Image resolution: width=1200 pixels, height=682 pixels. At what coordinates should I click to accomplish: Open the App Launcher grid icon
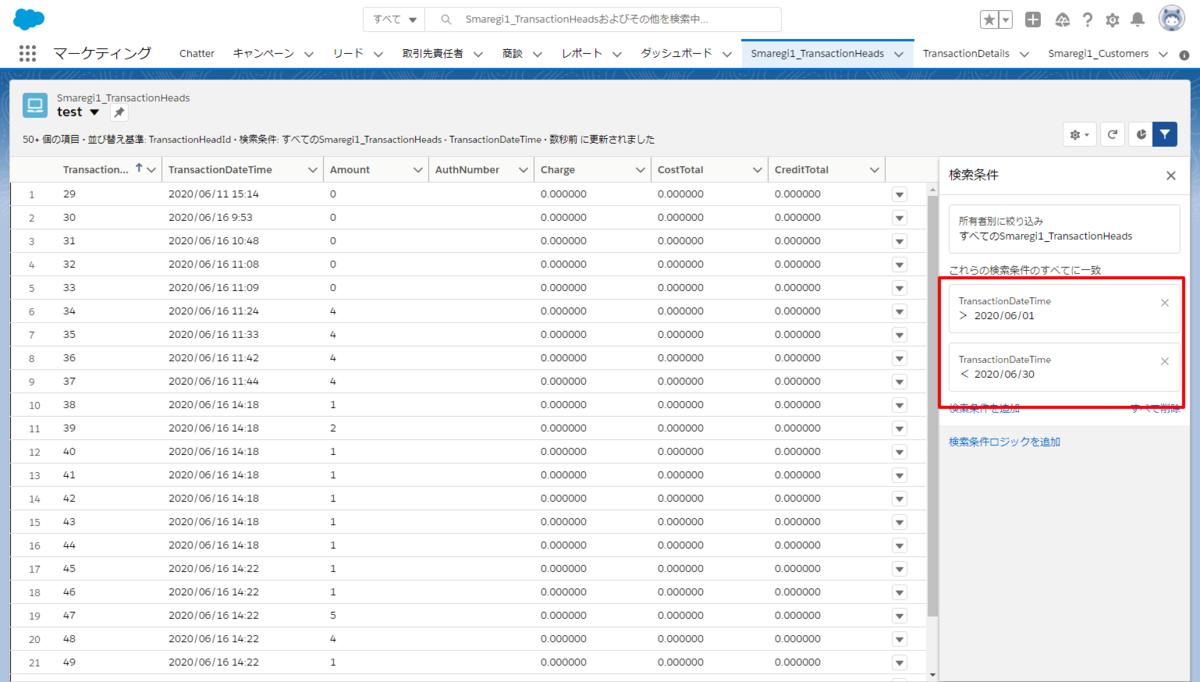[x=28, y=54]
